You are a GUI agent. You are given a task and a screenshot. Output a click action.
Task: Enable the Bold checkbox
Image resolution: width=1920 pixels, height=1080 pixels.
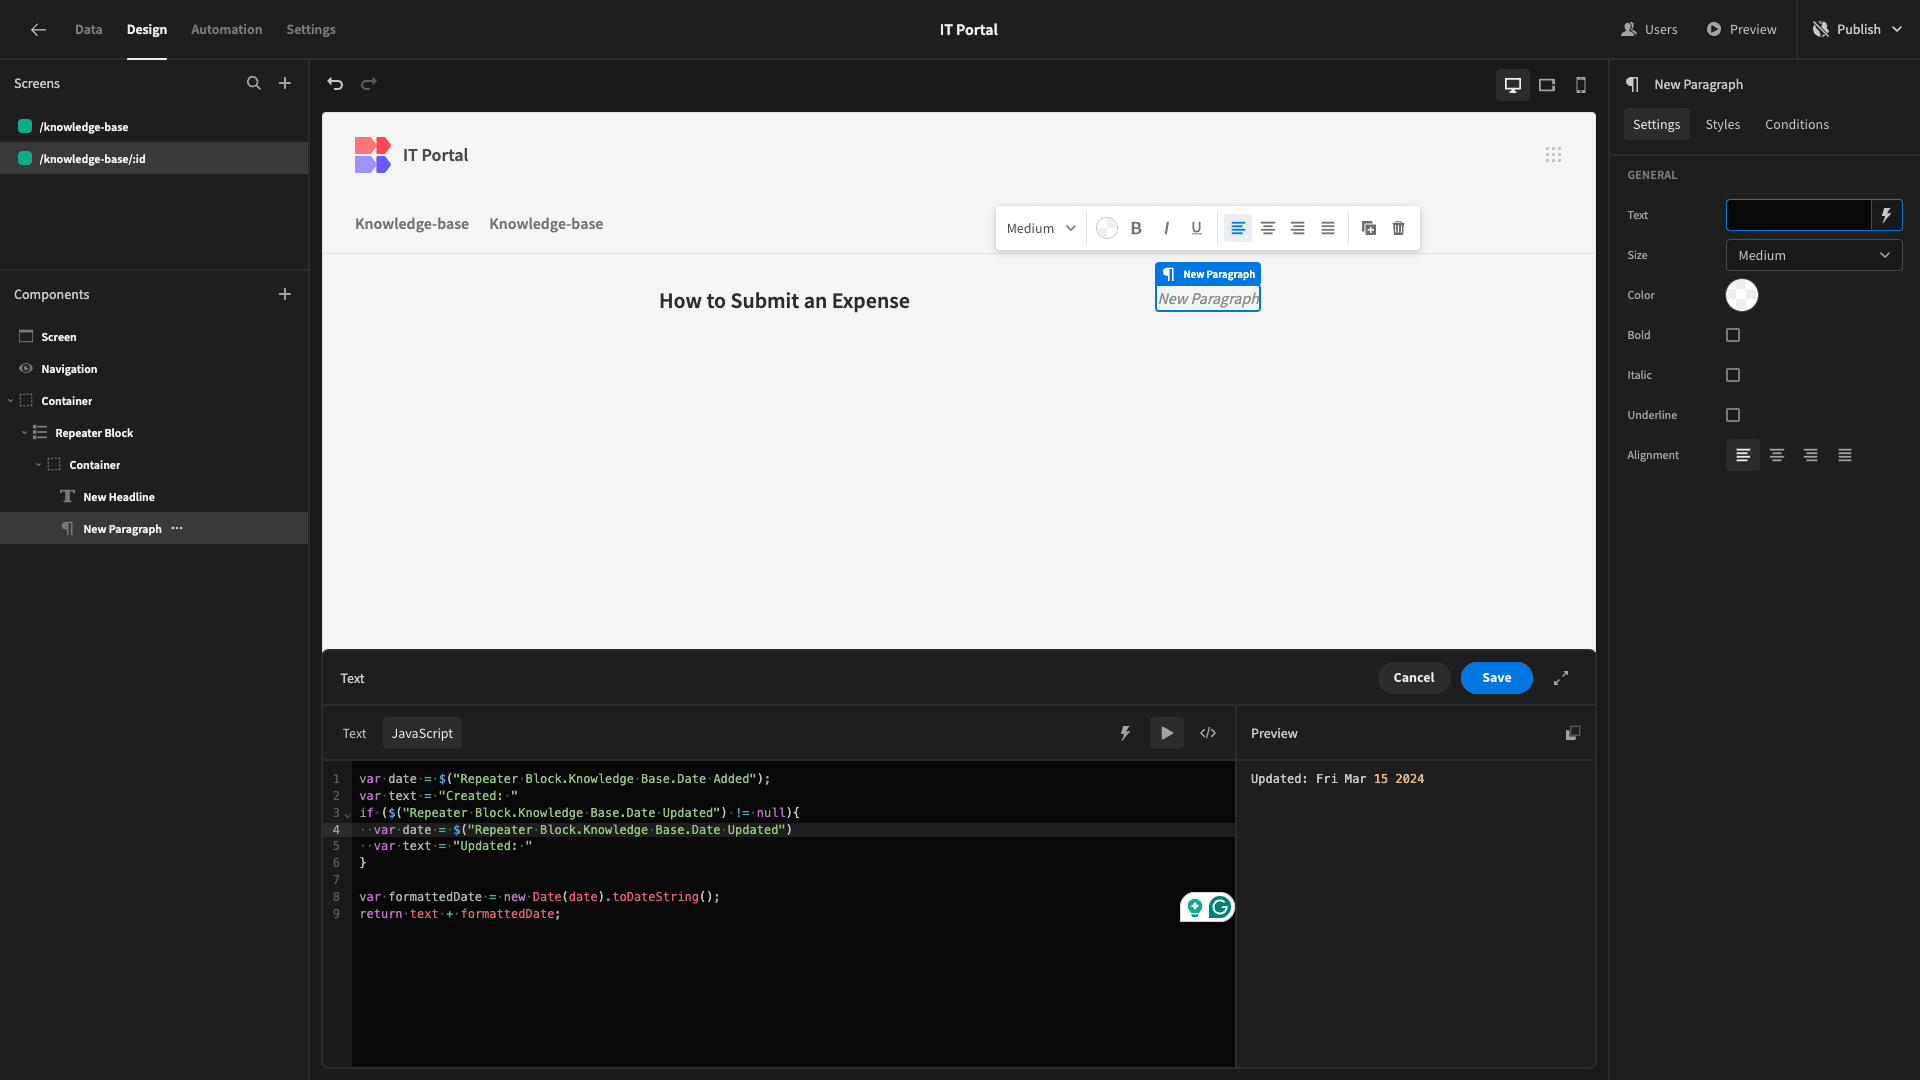coord(1733,335)
